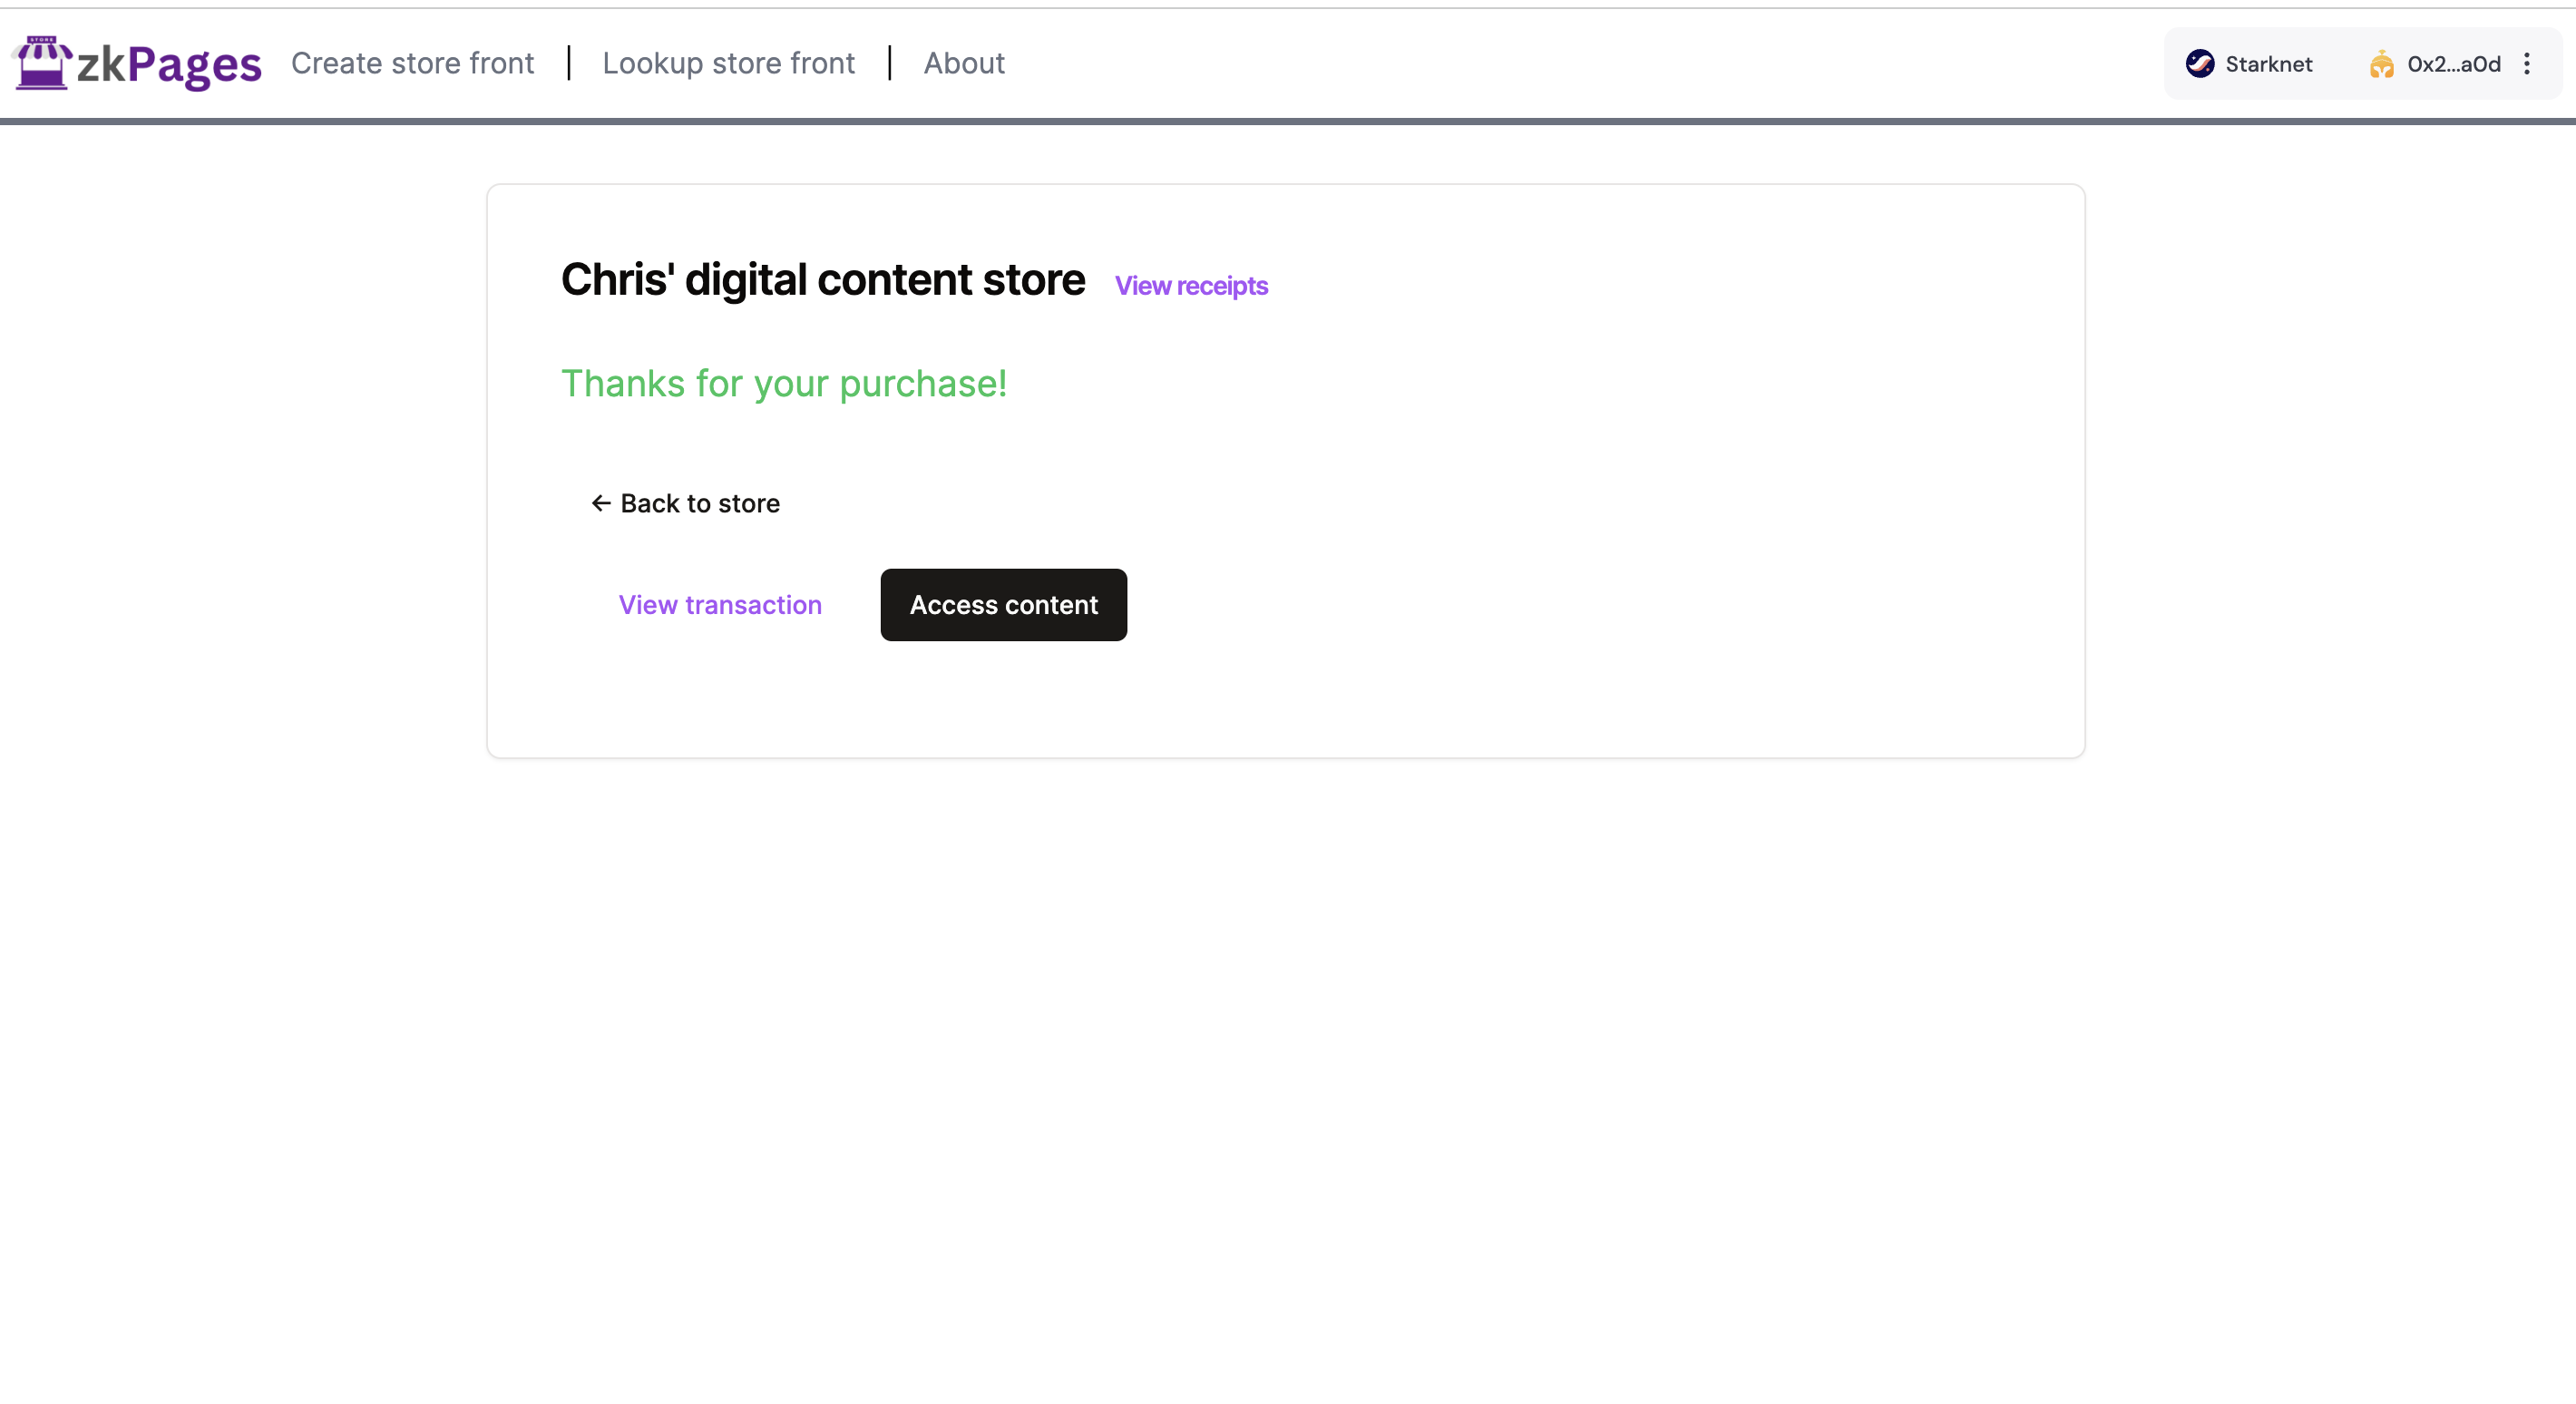Go to Lookup store front

(x=728, y=63)
